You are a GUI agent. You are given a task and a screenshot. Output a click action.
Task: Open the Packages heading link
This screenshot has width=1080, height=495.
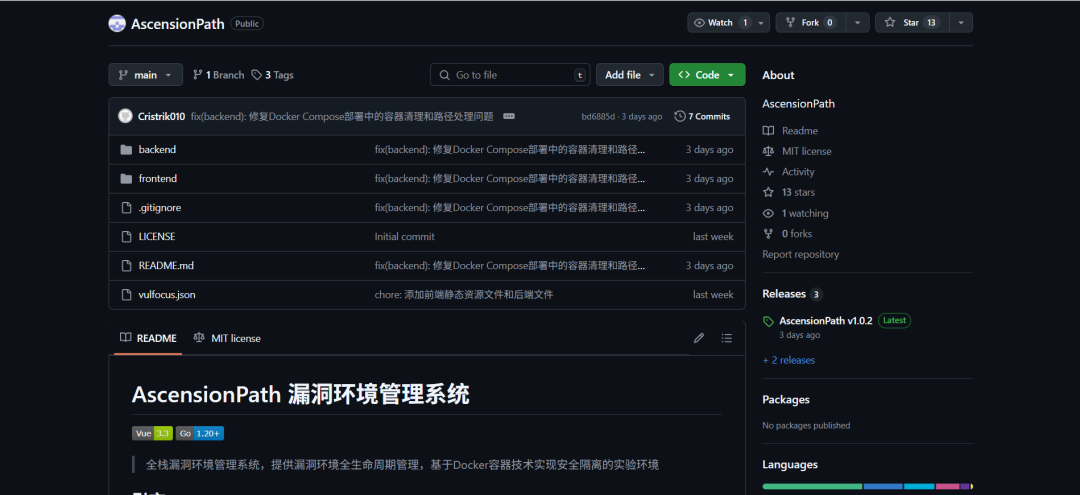(x=786, y=399)
